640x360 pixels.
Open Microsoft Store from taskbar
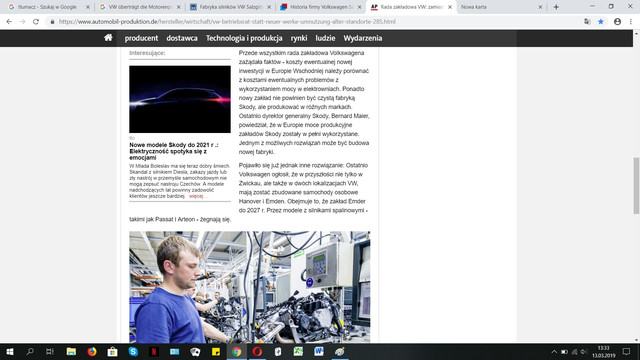point(112,351)
